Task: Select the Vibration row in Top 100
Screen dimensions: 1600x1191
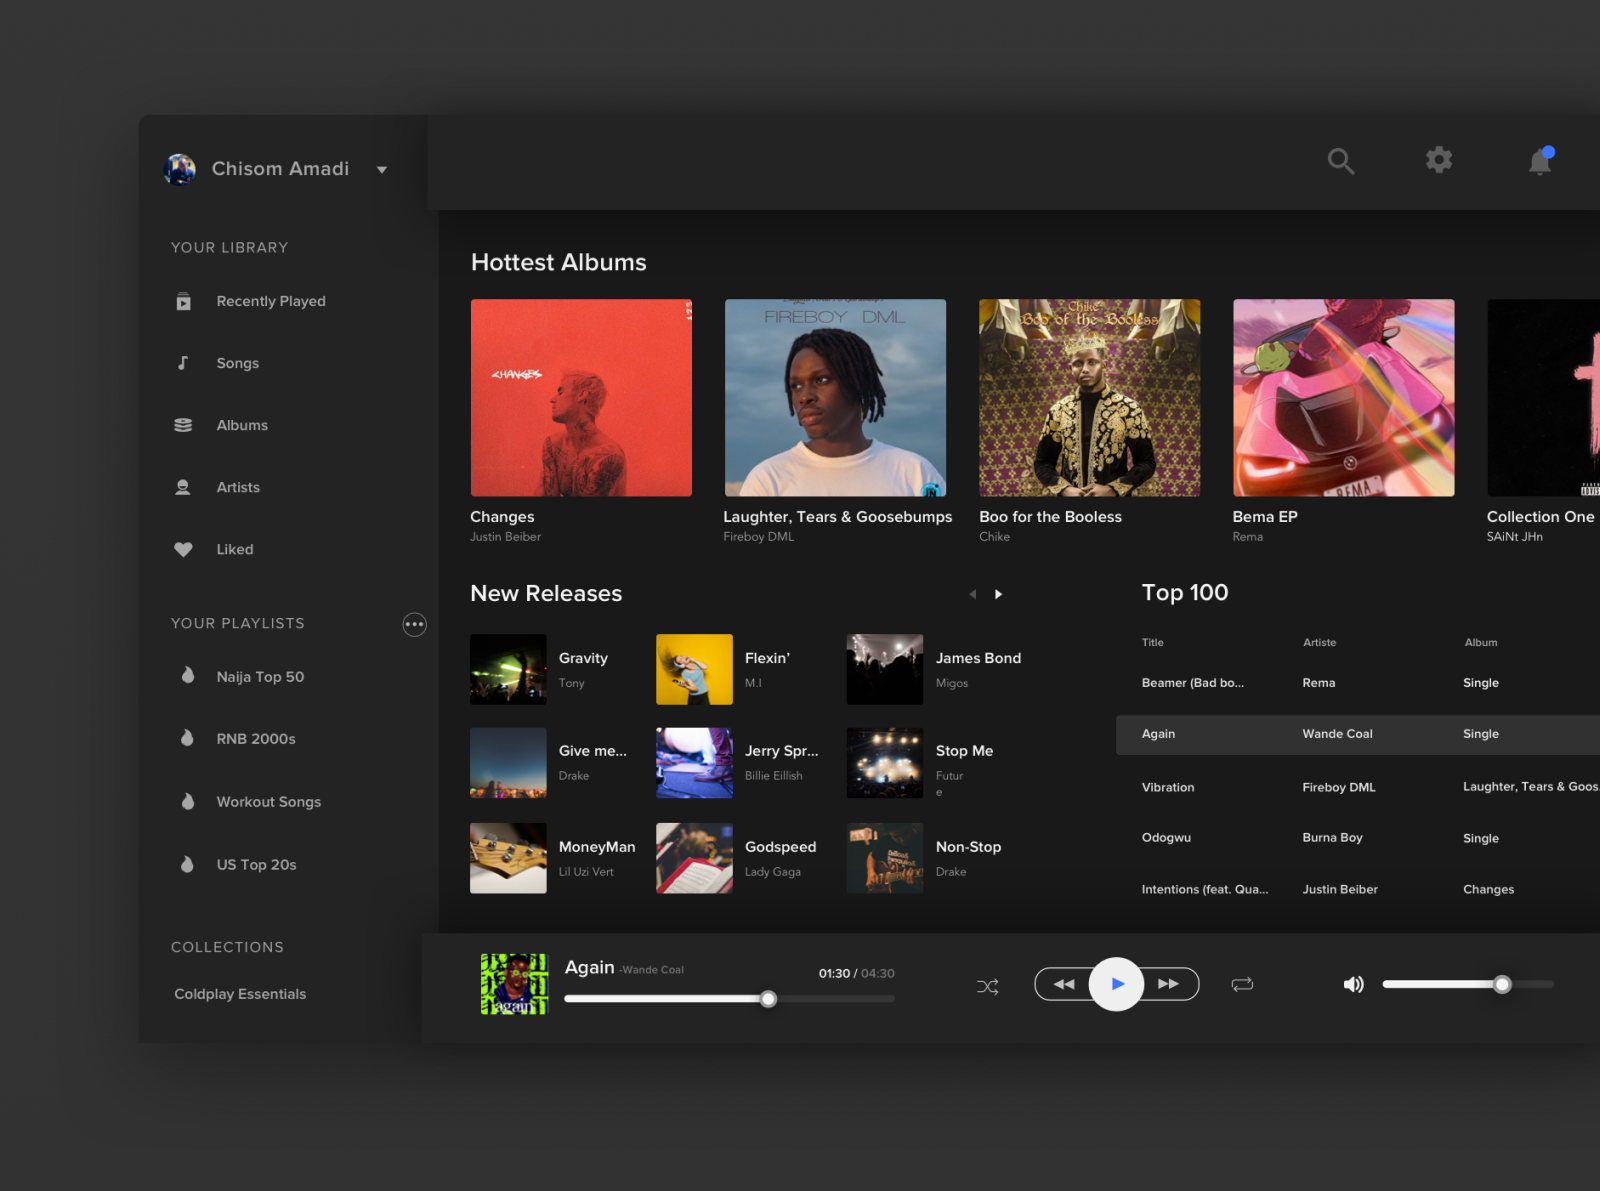Action: (1358, 787)
